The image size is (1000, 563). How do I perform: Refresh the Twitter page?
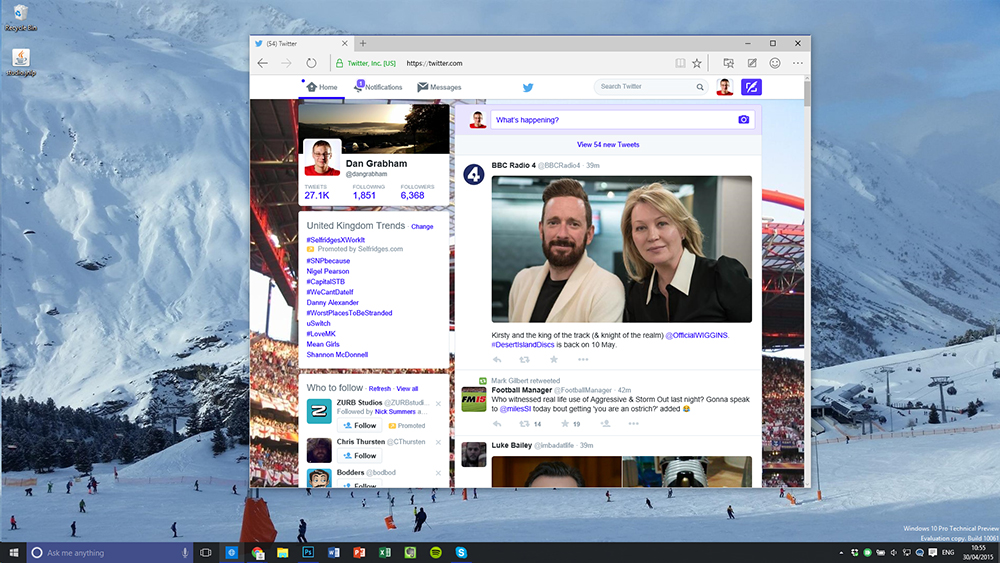(x=311, y=63)
